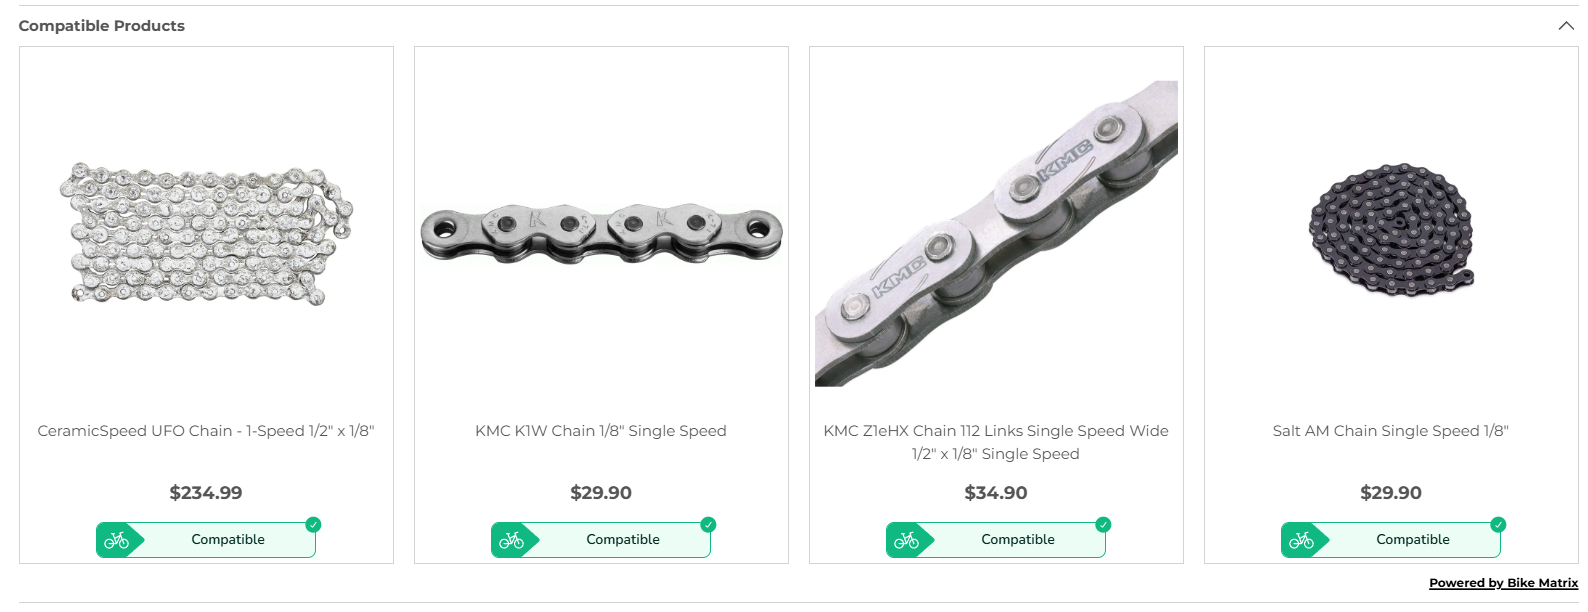Open the Powered by Bike Matrix link
This screenshot has width=1588, height=612.
click(x=1503, y=583)
